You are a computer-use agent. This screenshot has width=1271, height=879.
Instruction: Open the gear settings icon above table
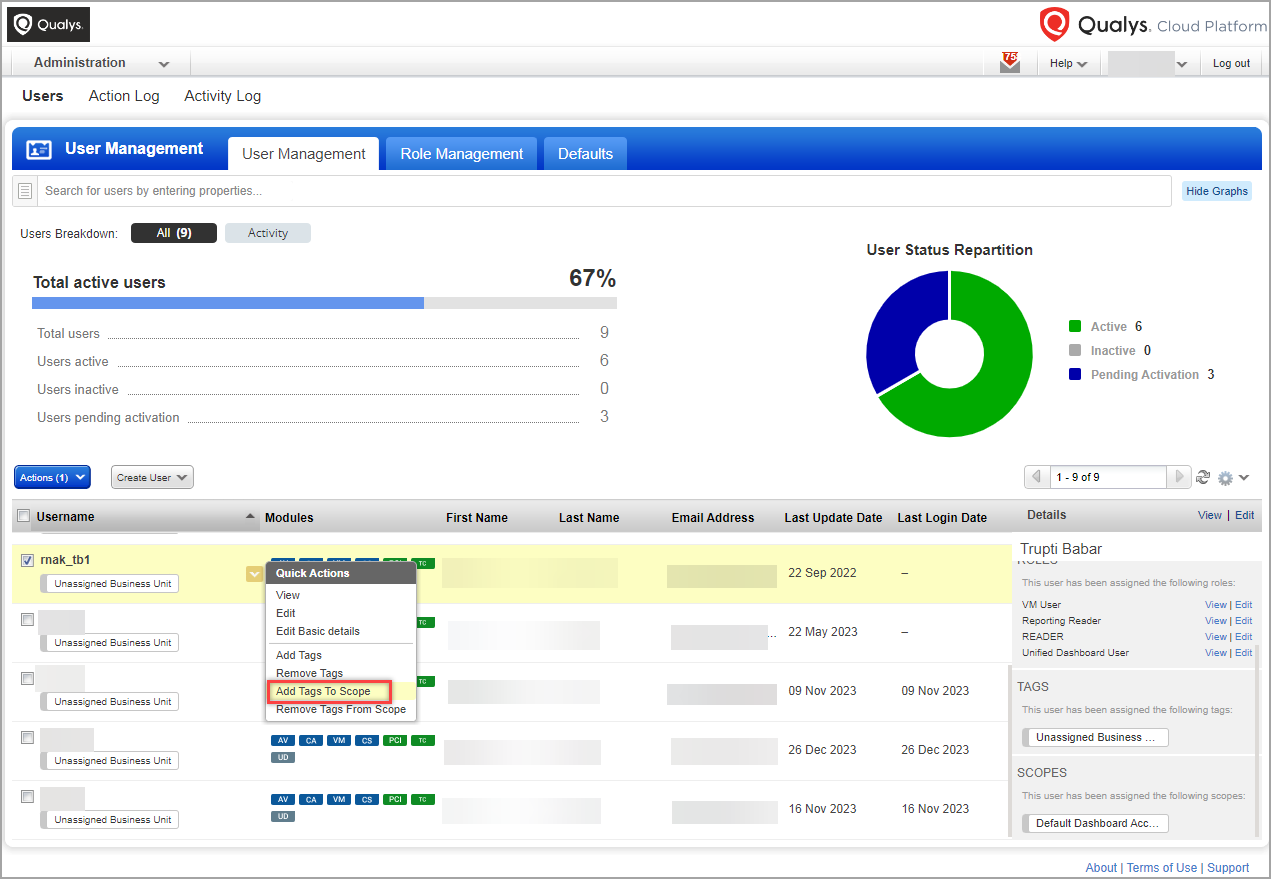(1226, 478)
